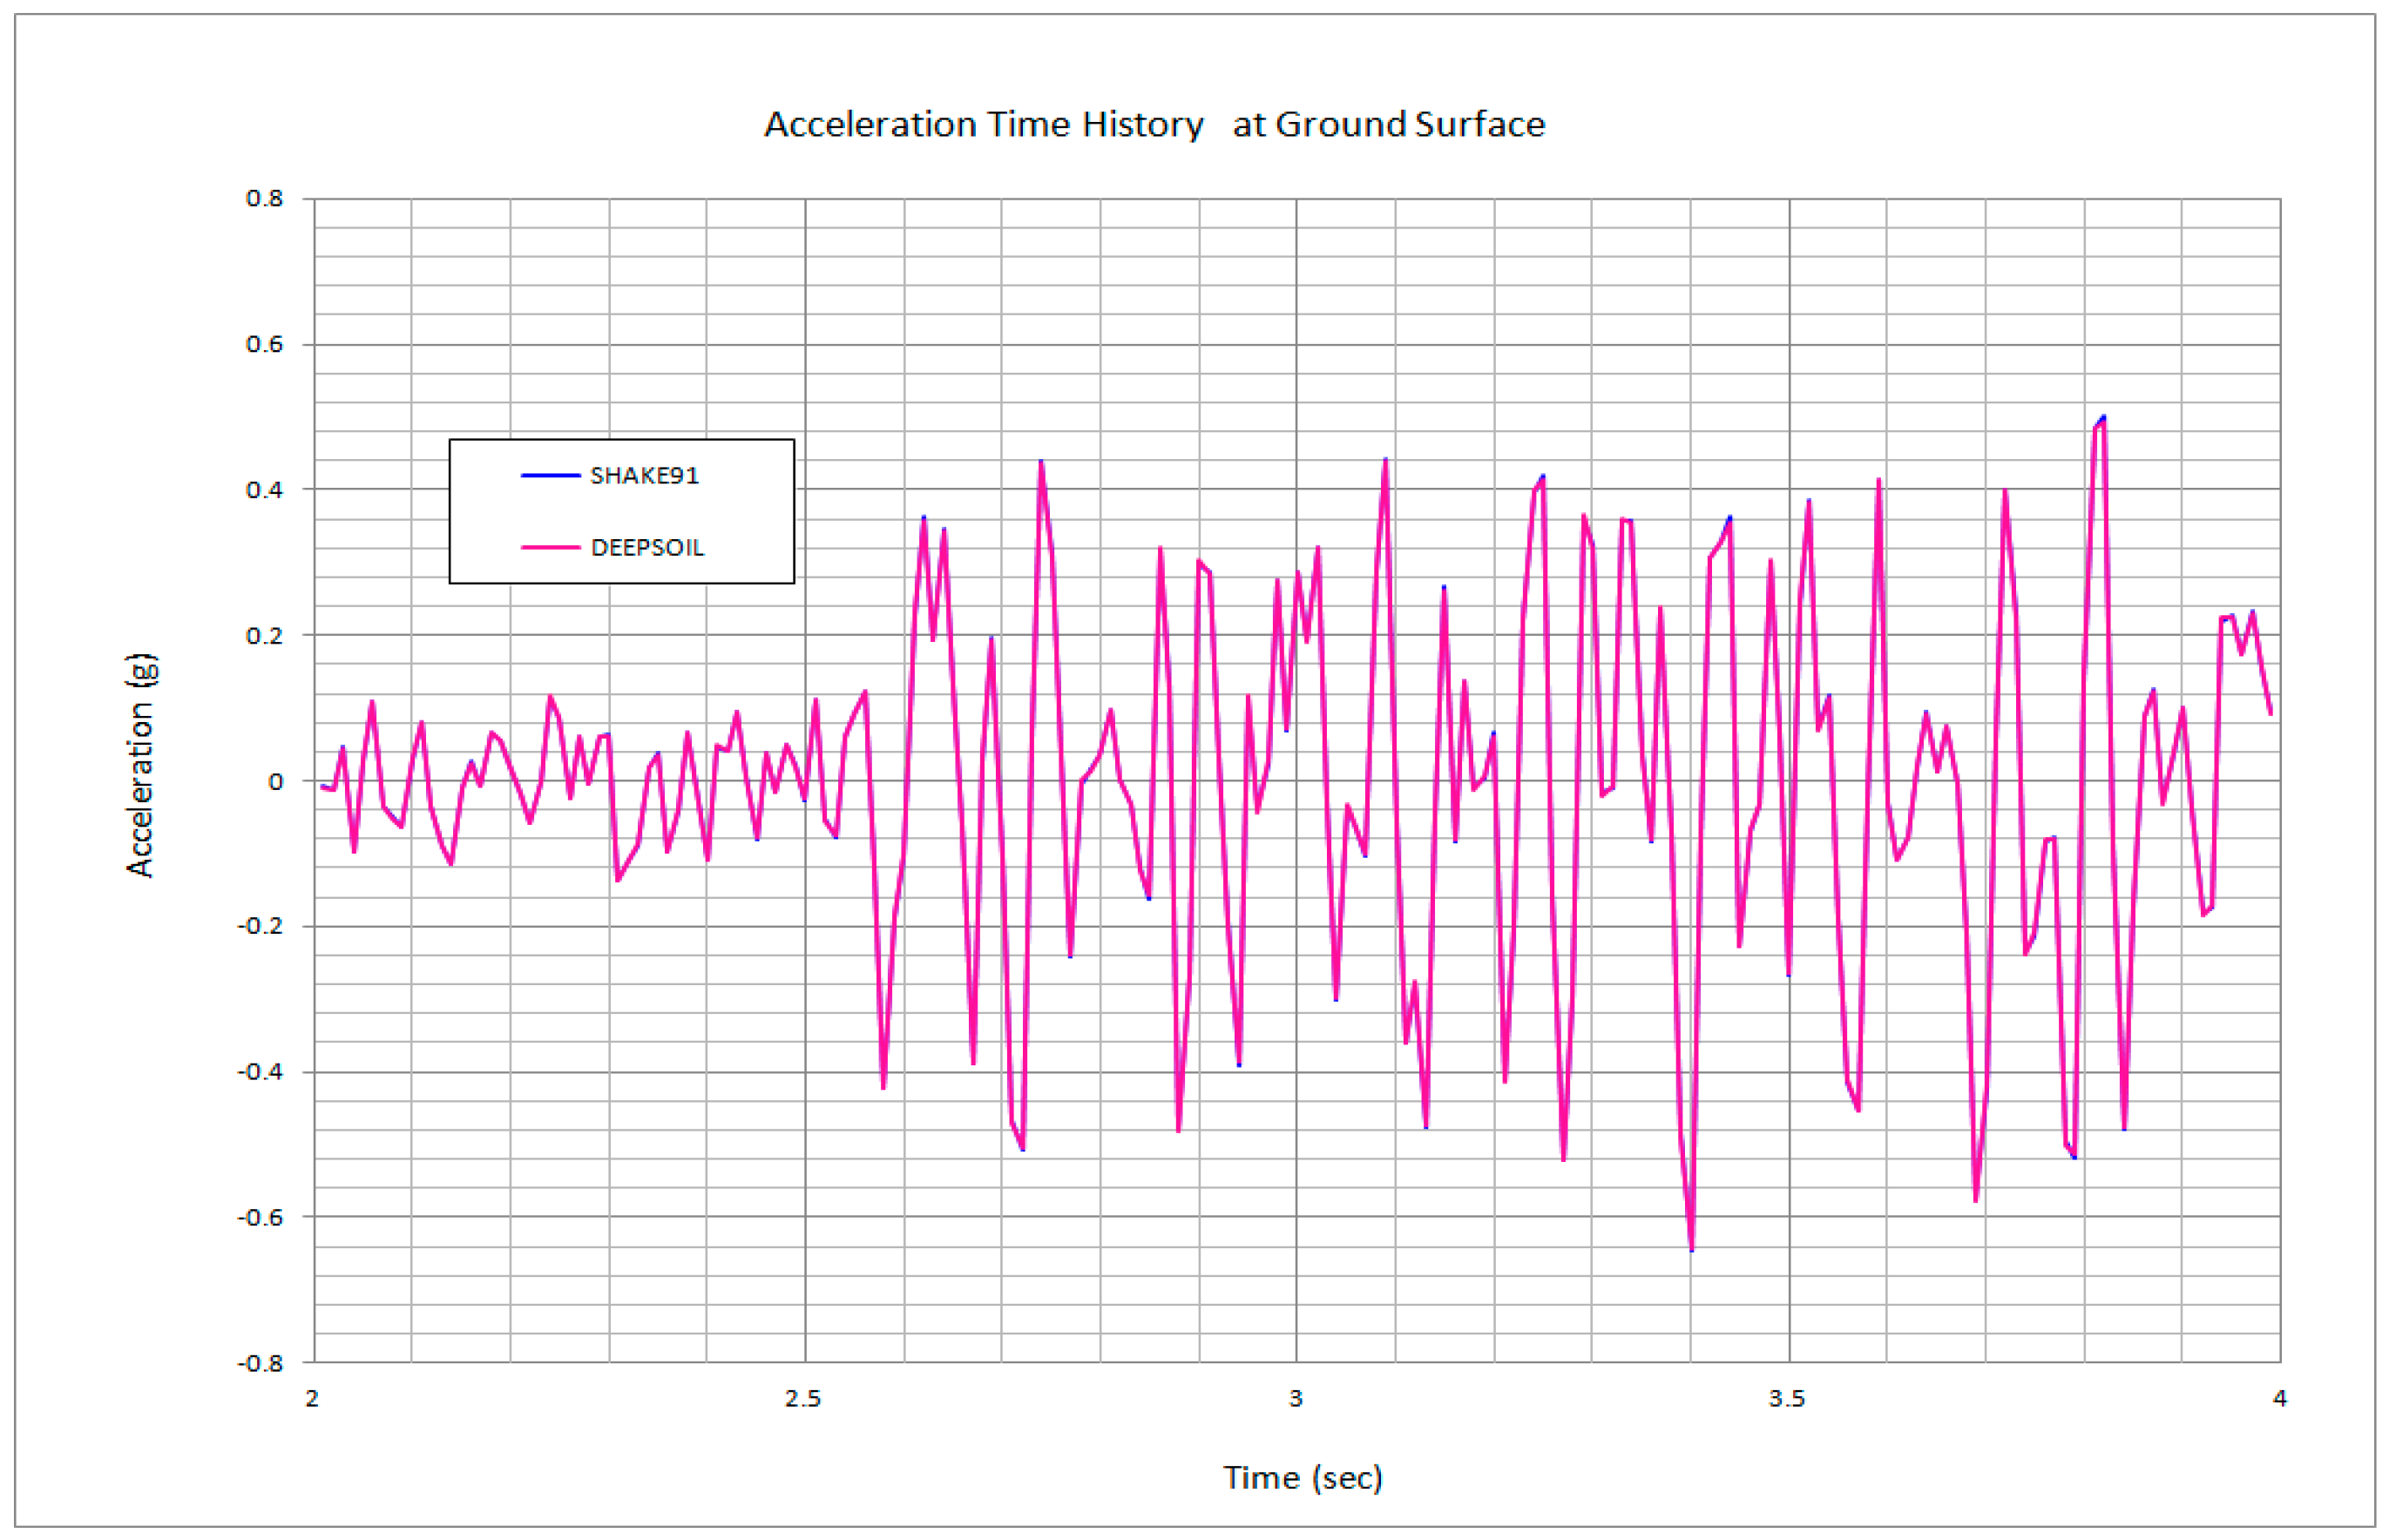Click the blue SHAKE91 legend line swatch
The height and width of the screenshot is (1540, 2389).
[x=550, y=476]
